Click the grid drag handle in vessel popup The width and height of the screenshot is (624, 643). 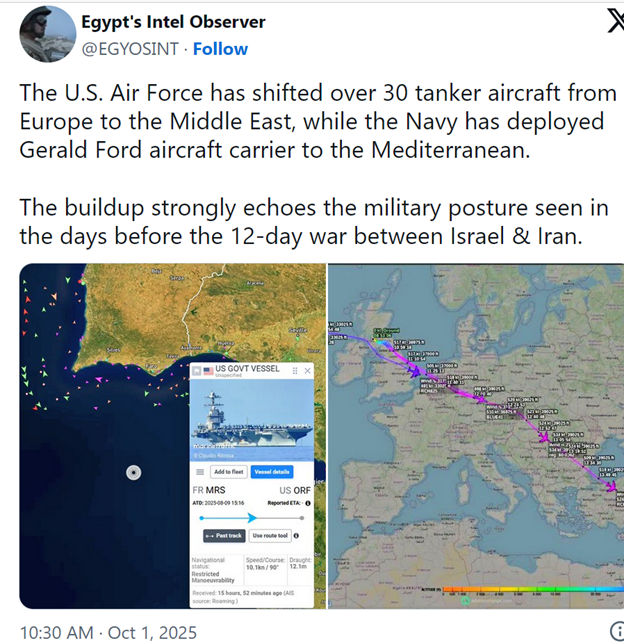point(295,371)
